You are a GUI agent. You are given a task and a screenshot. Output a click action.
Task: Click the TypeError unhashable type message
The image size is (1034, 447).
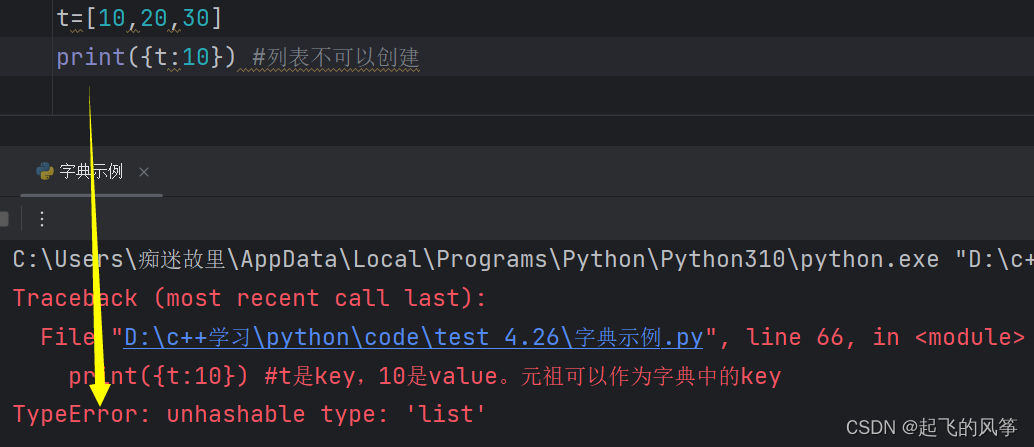(249, 415)
